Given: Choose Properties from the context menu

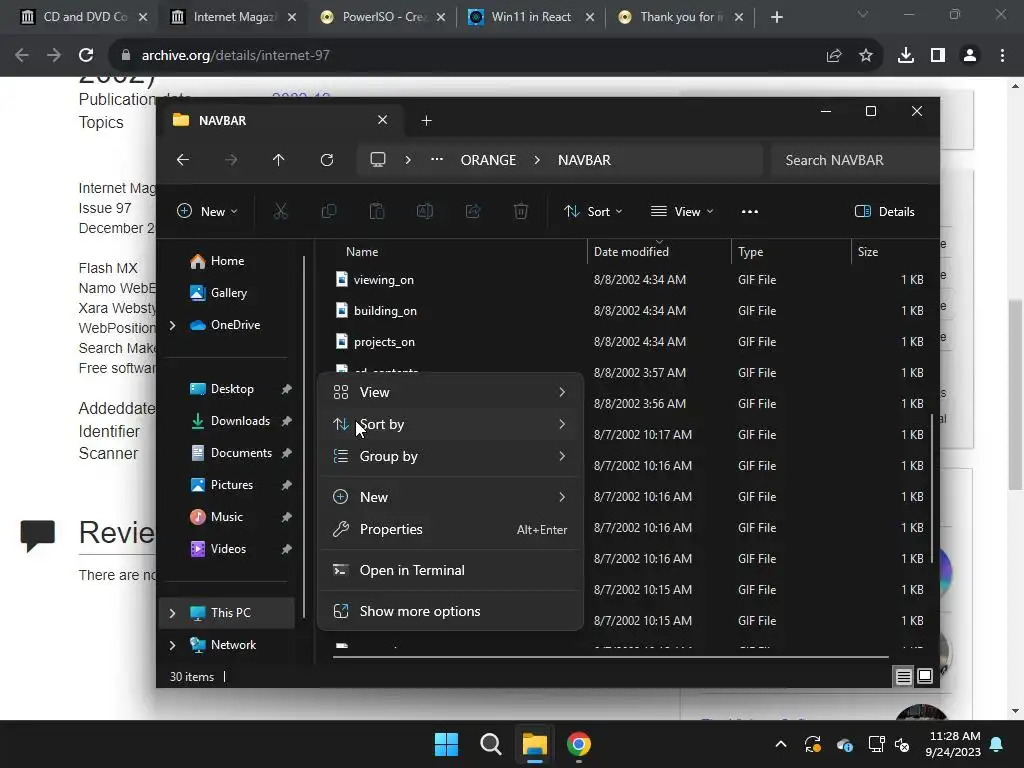Looking at the screenshot, I should click(x=450, y=530).
